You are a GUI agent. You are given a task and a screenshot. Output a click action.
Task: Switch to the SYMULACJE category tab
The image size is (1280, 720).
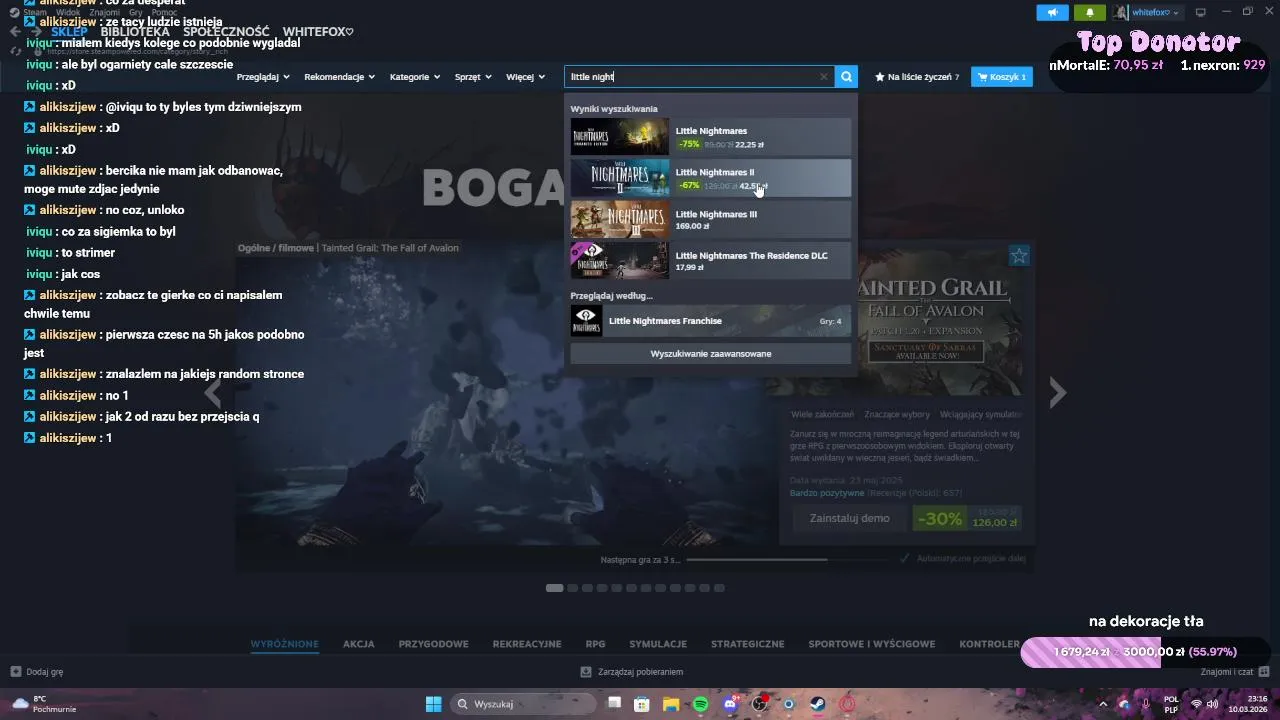tap(658, 644)
